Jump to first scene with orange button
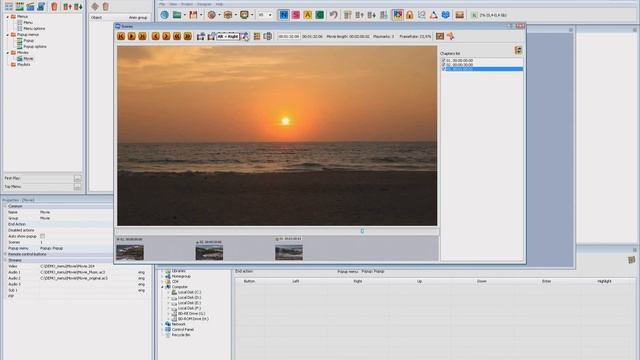 (121, 36)
